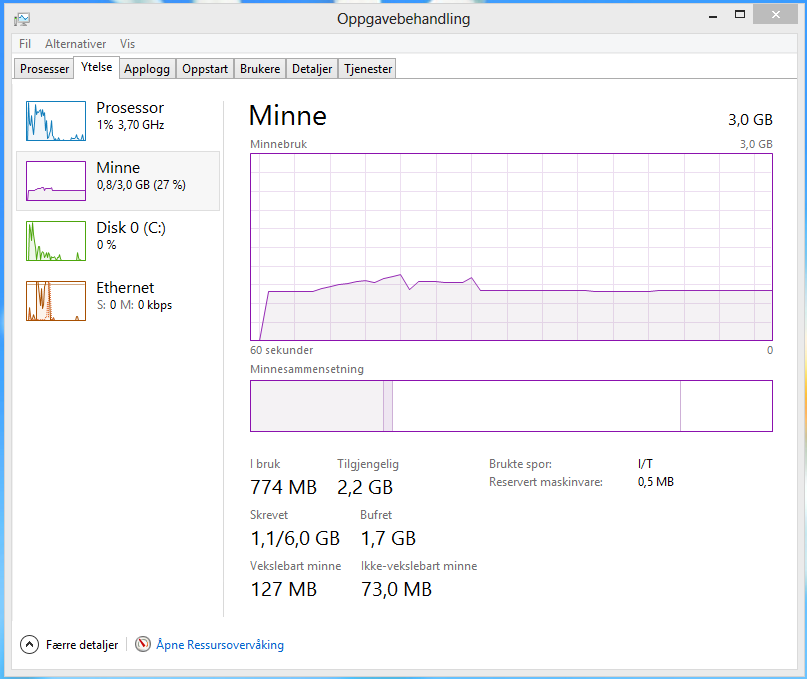Click the Brukte spor value I/T
Screen dimensions: 807x679
pyautogui.click(x=645, y=464)
